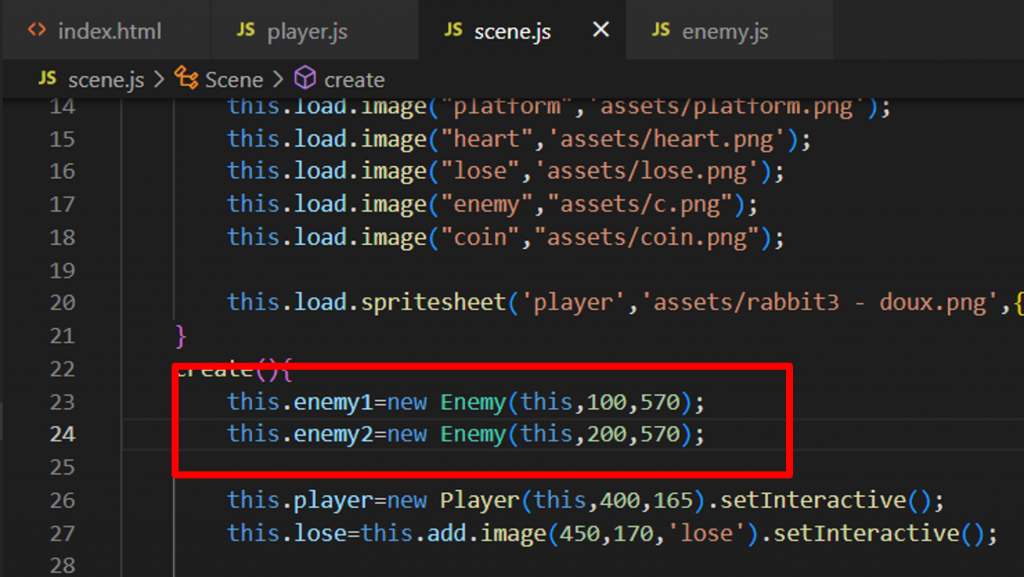Click line number 22 in gutter
Screen dimensions: 1024x577
[x=63, y=369]
